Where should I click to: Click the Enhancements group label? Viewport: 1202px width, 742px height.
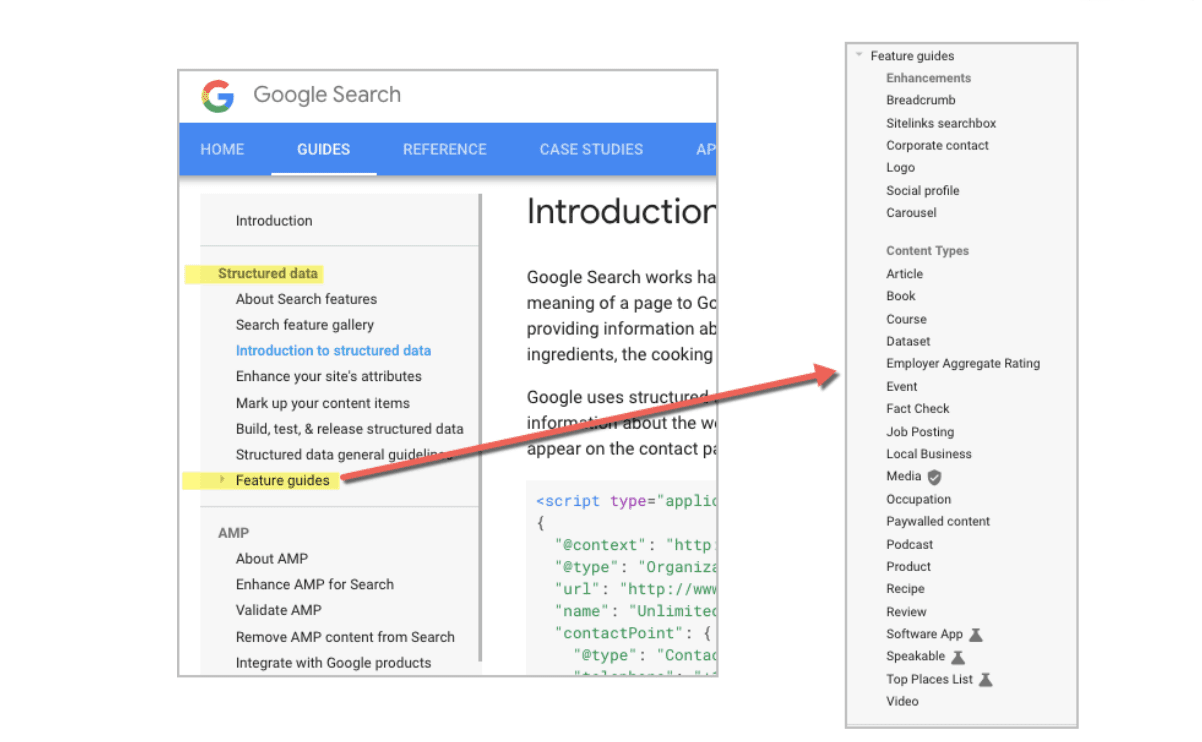[928, 78]
